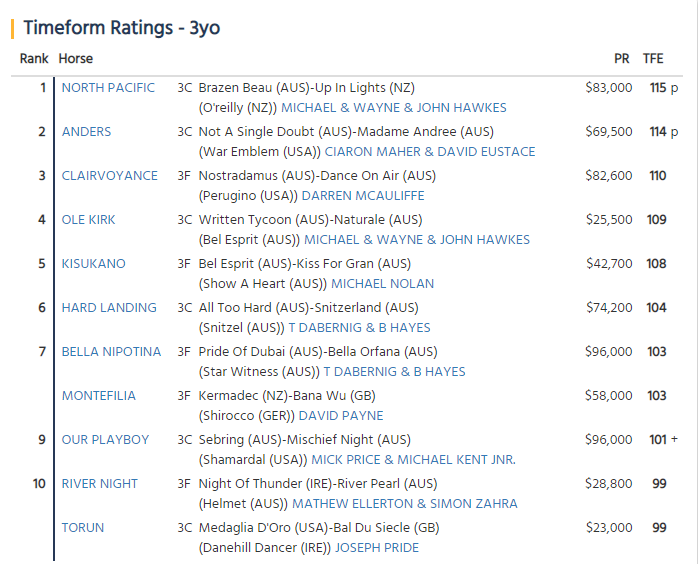The image size is (698, 564).
Task: Open Mathew Ellerton & Simon Zahra link
Action: [405, 504]
